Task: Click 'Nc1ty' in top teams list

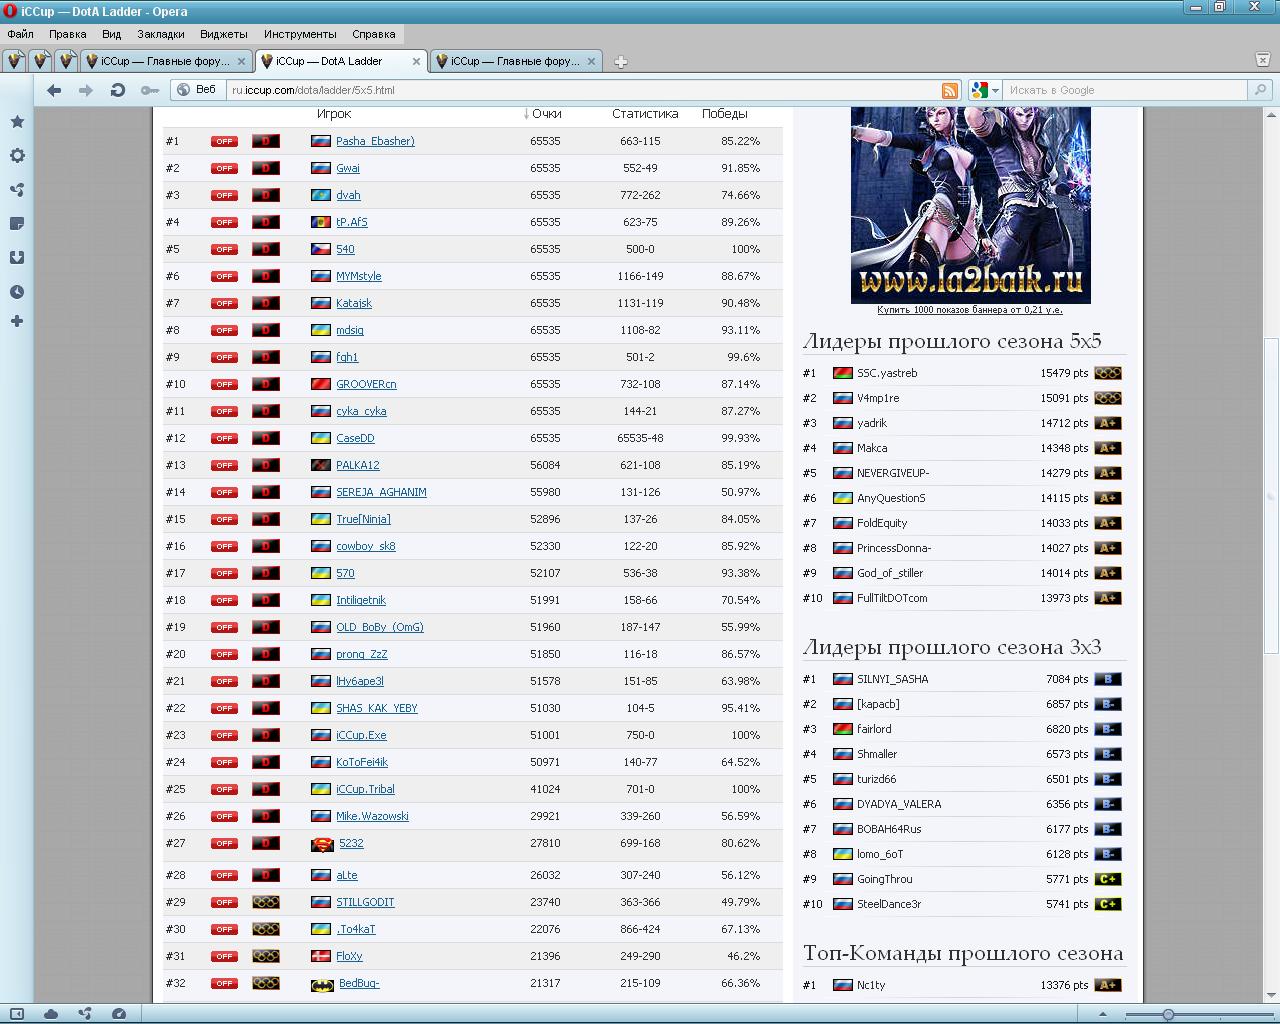Action: [871, 985]
